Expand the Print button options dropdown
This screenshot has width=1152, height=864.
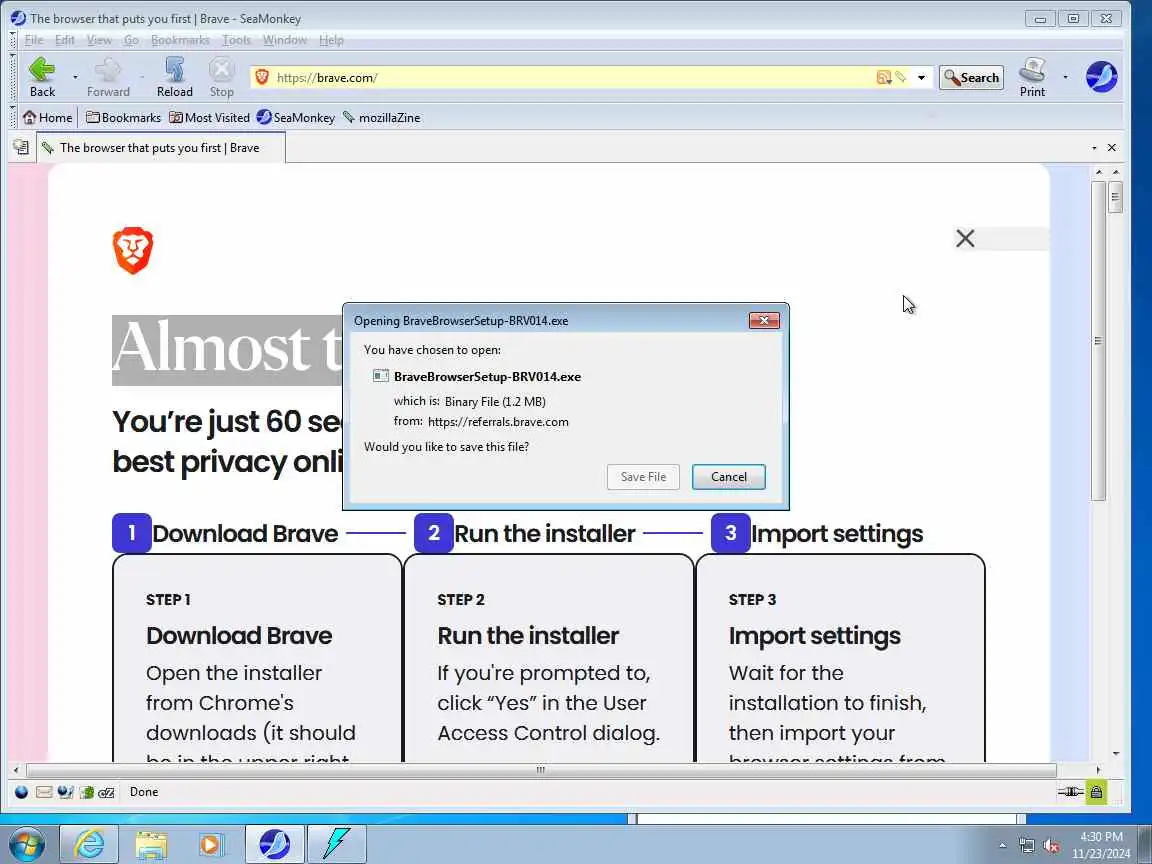tap(1065, 77)
